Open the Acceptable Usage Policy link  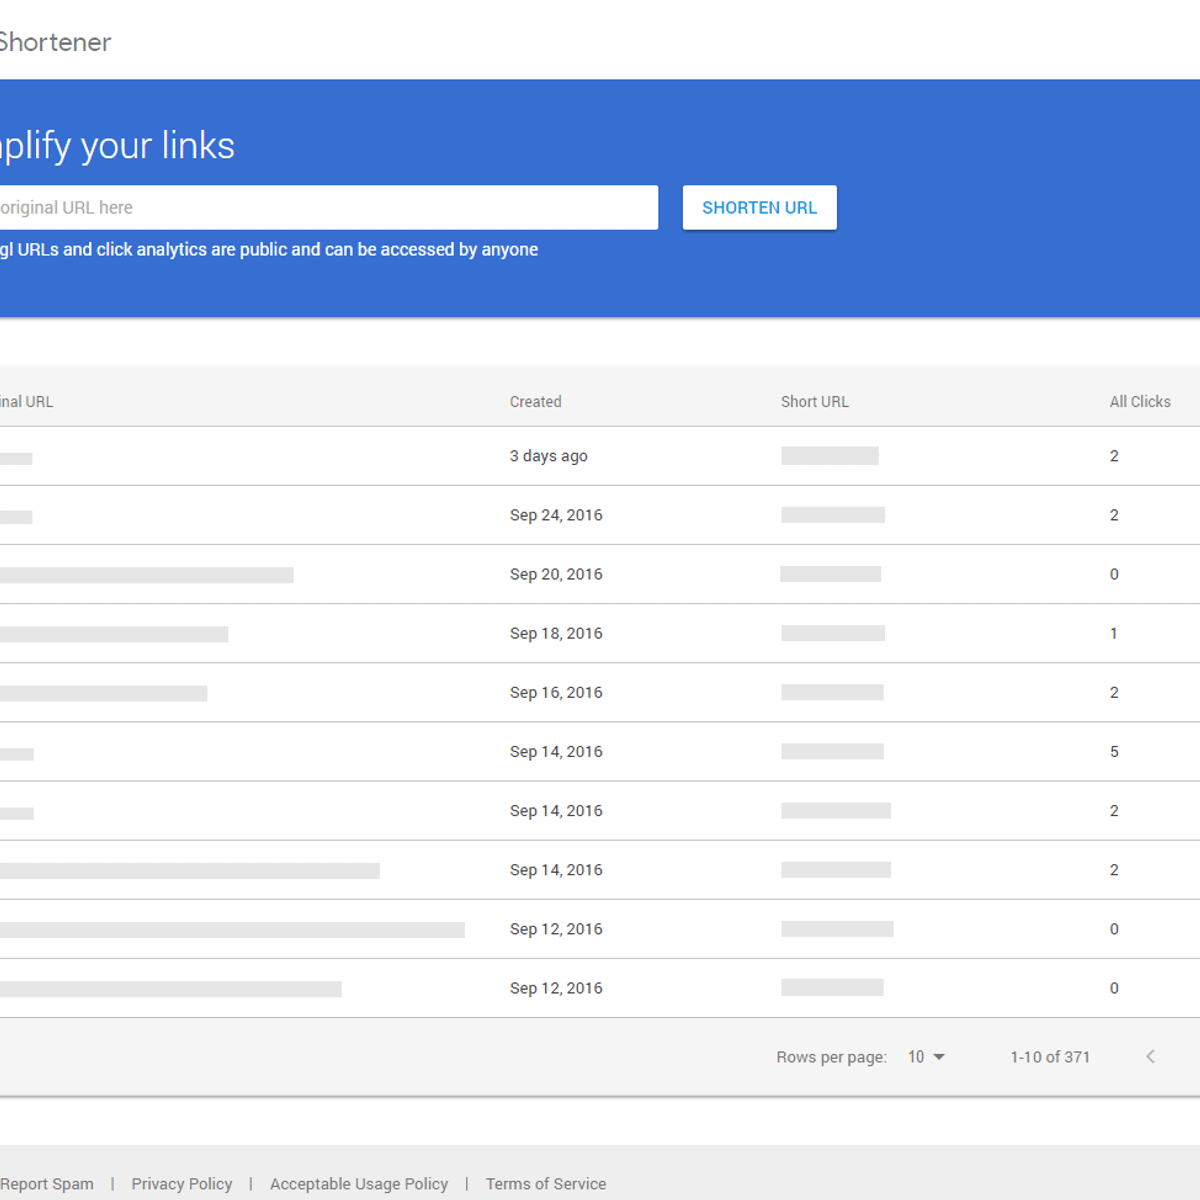359,1184
